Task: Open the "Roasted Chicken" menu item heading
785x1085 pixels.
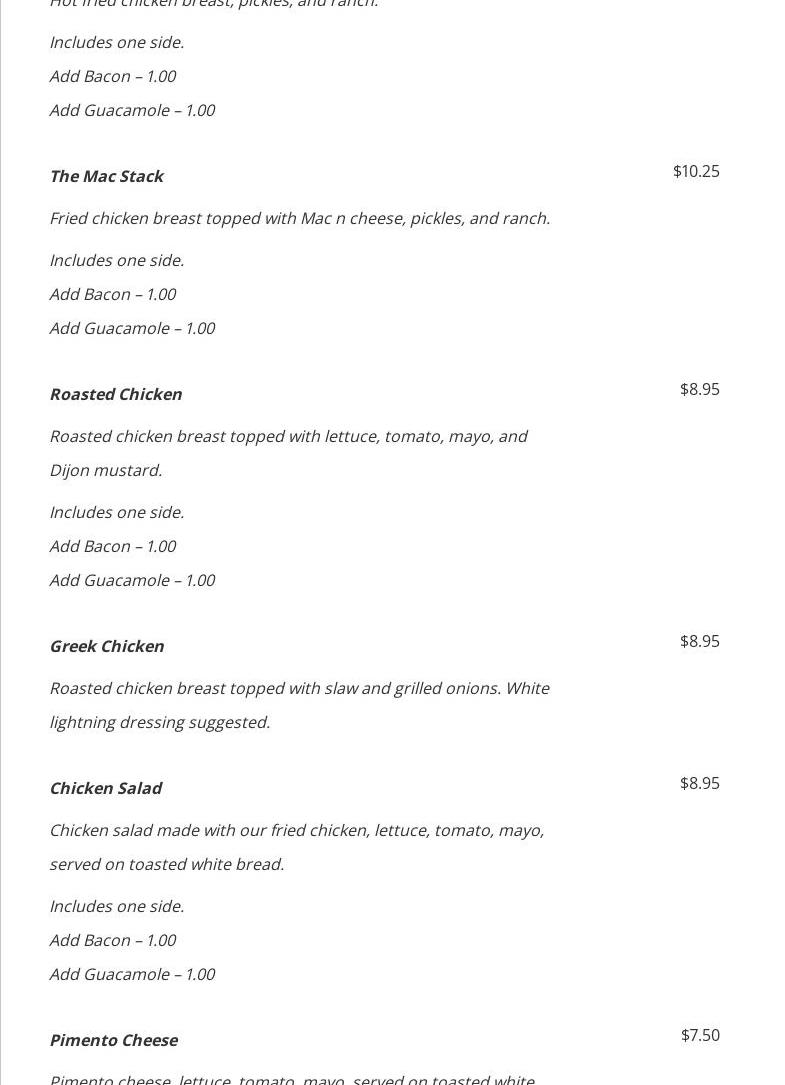Action: (x=115, y=394)
